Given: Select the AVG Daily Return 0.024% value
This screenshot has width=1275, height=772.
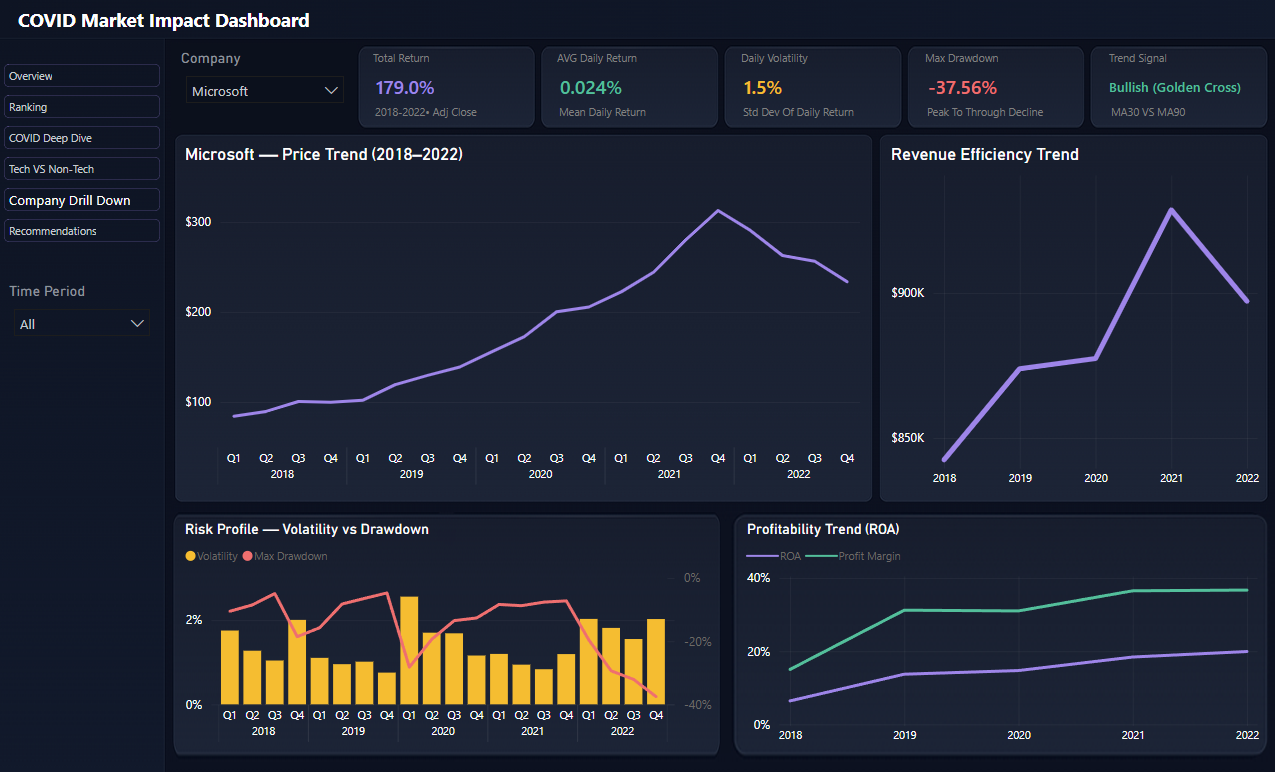Looking at the screenshot, I should 590,88.
